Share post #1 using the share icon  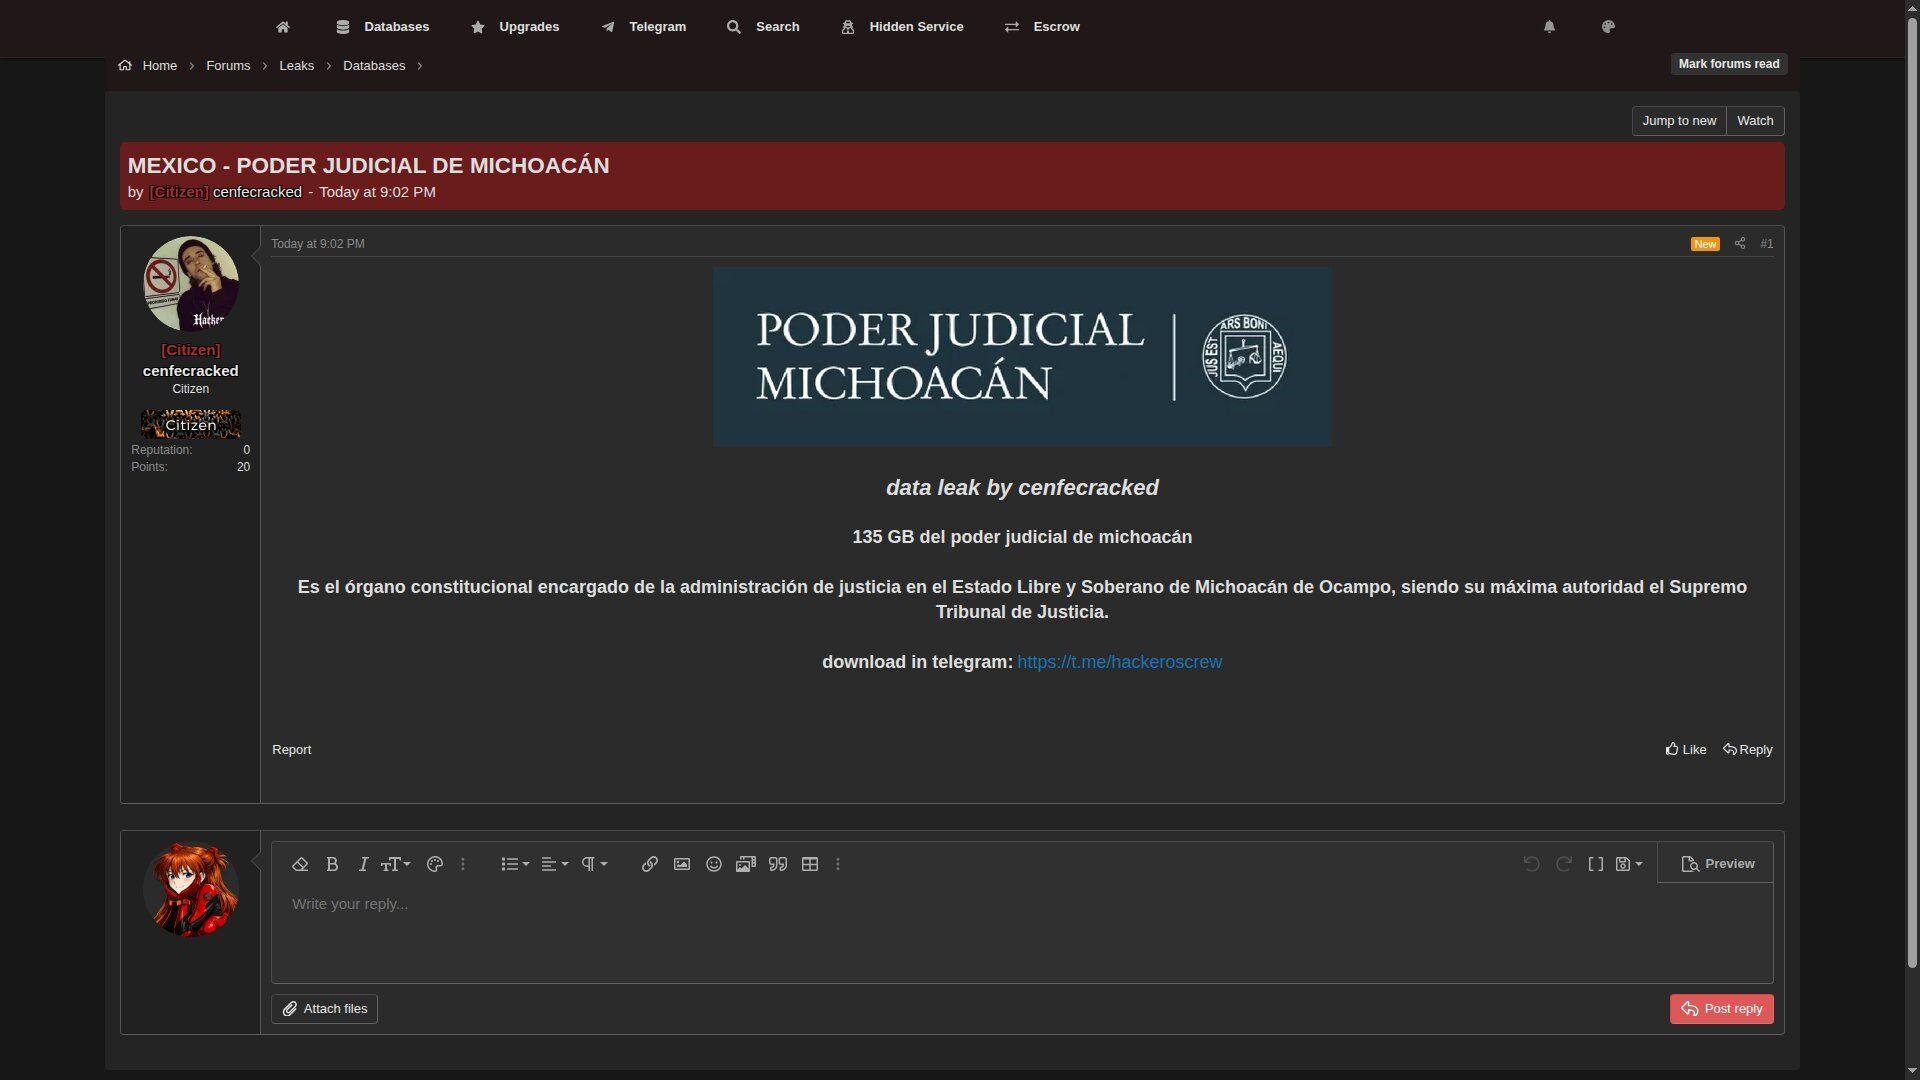1740,244
